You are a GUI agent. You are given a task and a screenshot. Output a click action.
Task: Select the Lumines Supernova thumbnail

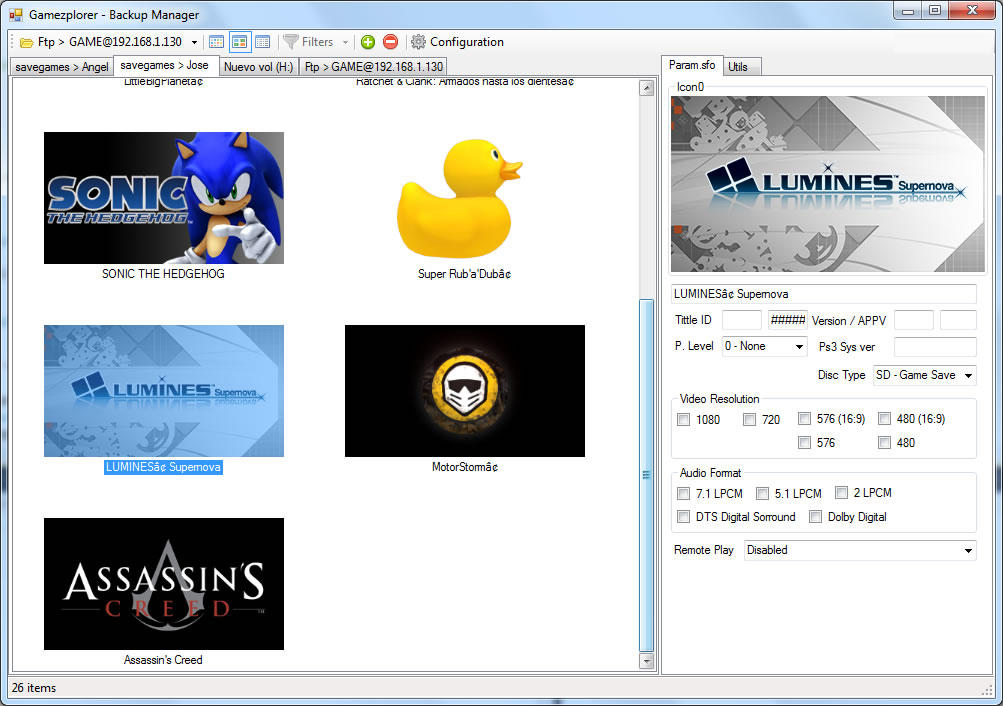(164, 391)
